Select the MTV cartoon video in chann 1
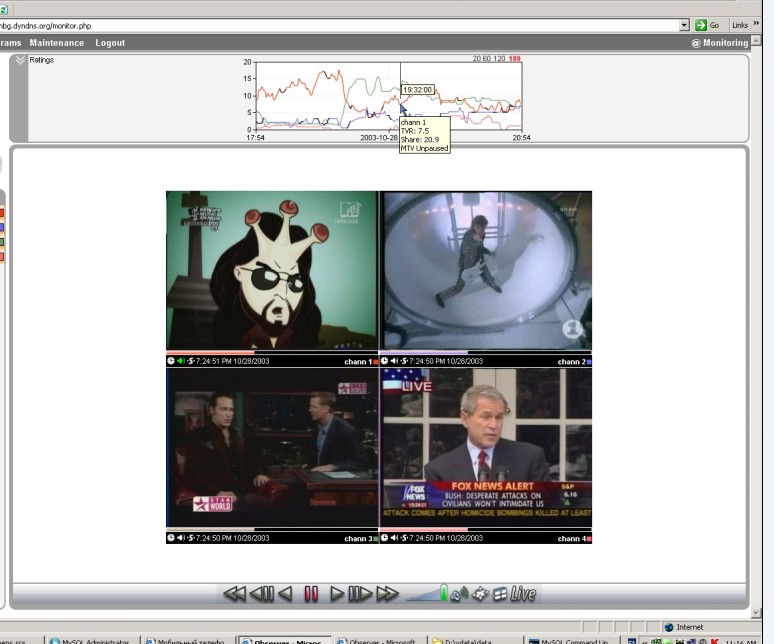 (x=272, y=270)
